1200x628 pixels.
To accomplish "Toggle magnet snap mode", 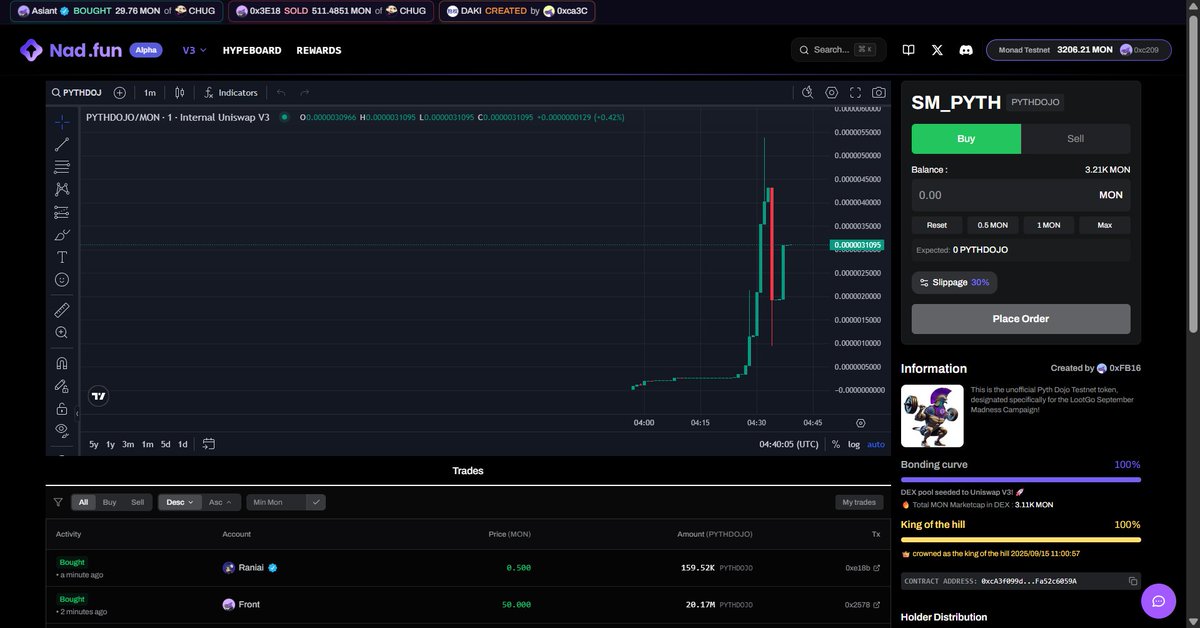I will [62, 363].
